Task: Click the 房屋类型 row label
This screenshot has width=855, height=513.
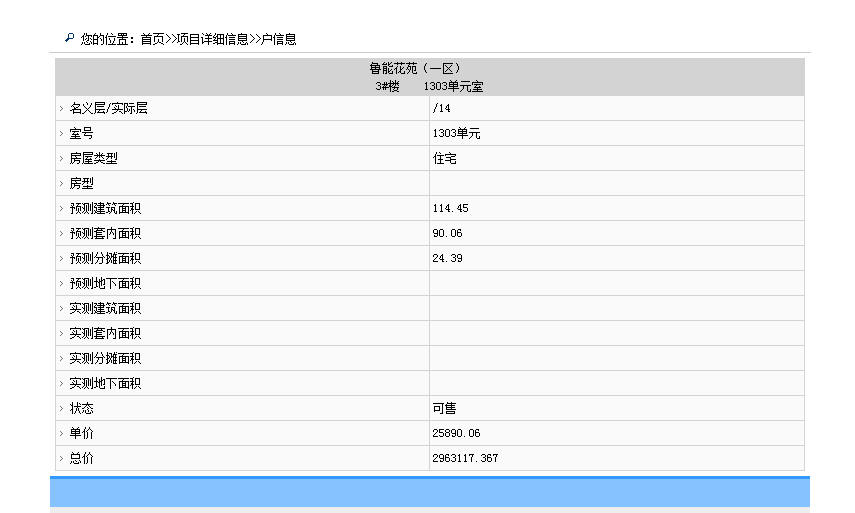Action: click(x=93, y=158)
